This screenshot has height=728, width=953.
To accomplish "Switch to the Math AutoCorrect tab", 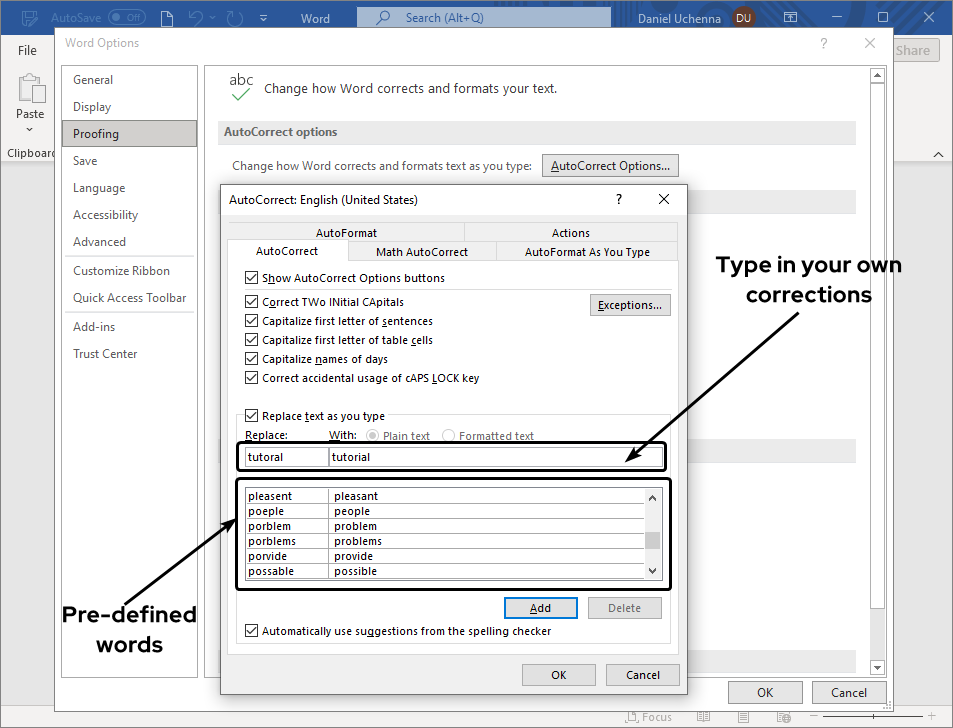I will pos(422,252).
